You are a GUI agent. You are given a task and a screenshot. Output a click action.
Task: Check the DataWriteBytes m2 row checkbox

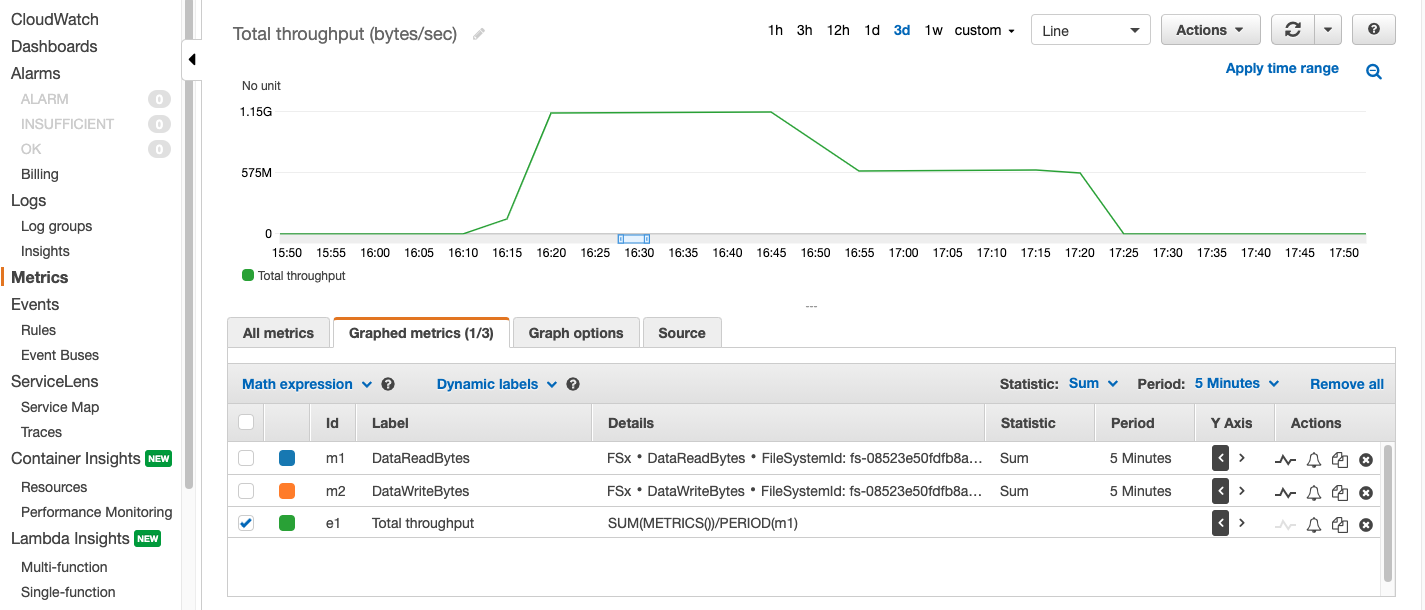click(246, 491)
